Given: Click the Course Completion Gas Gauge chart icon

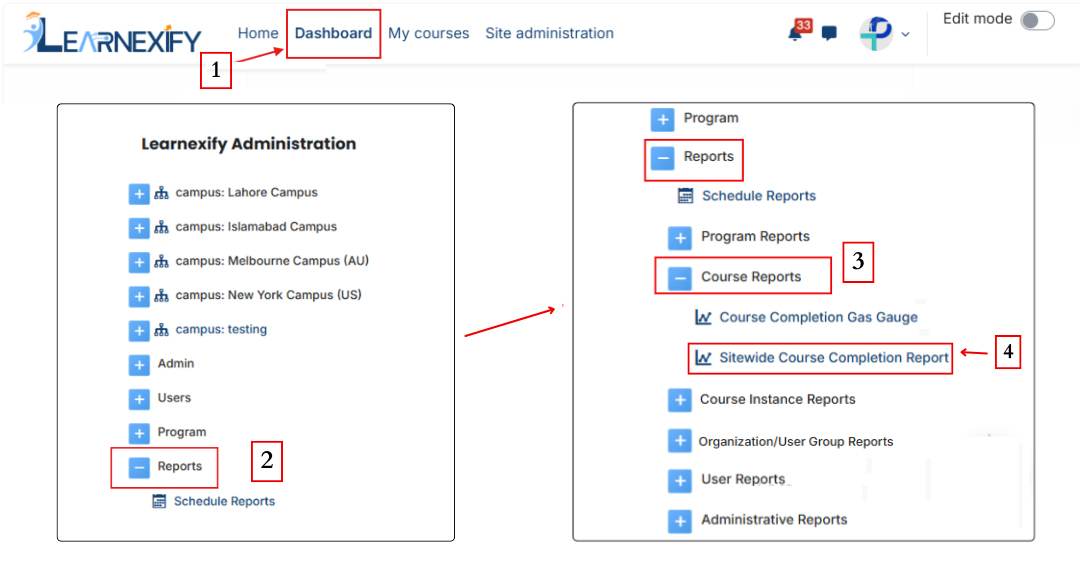Looking at the screenshot, I should tap(703, 317).
